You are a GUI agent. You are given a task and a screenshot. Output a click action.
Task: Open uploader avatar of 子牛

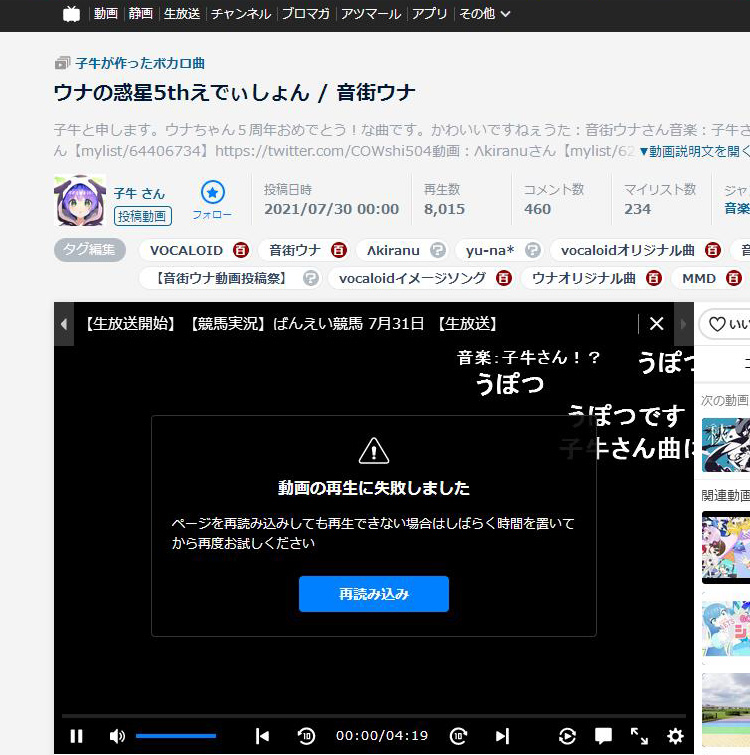click(80, 201)
